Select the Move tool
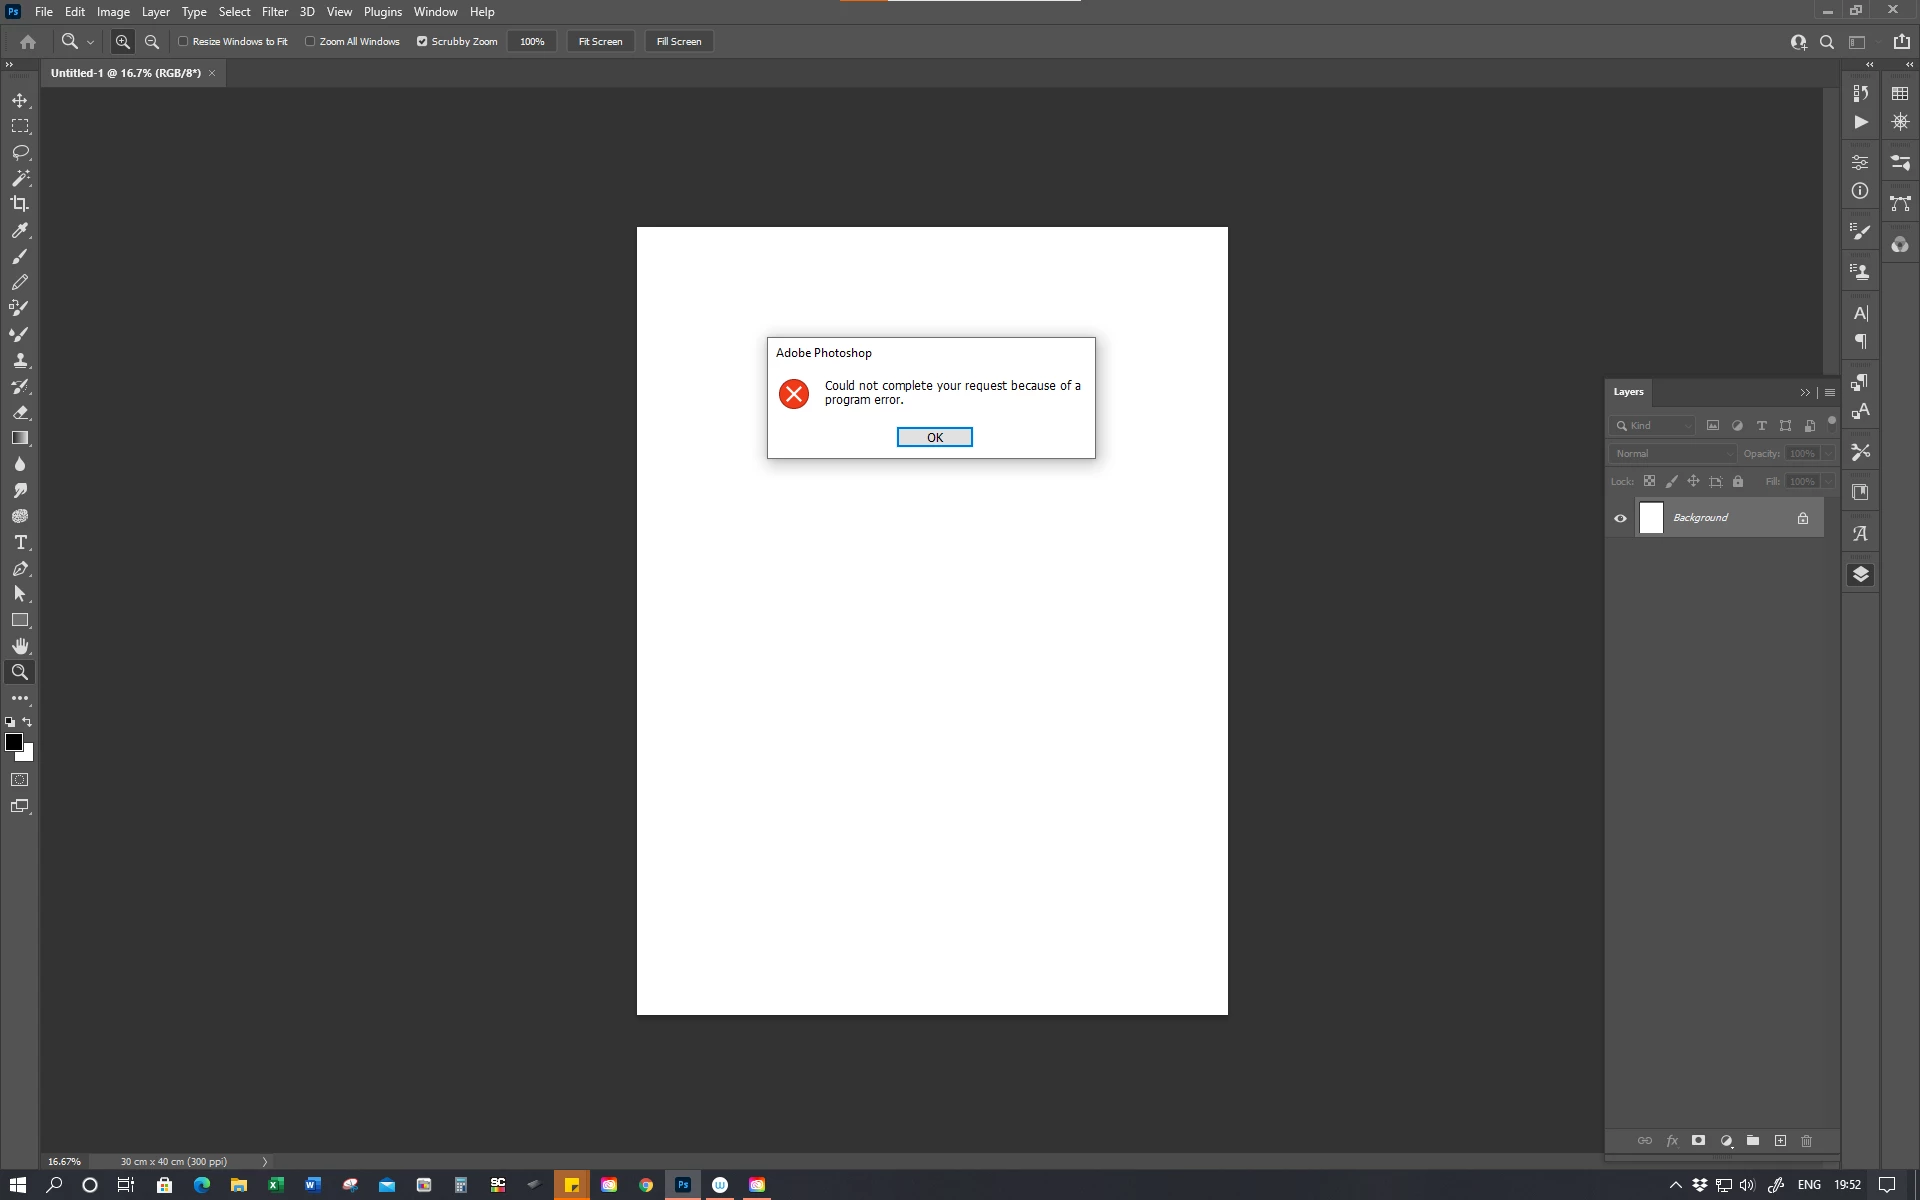Viewport: 1920px width, 1200px height. click(x=20, y=100)
